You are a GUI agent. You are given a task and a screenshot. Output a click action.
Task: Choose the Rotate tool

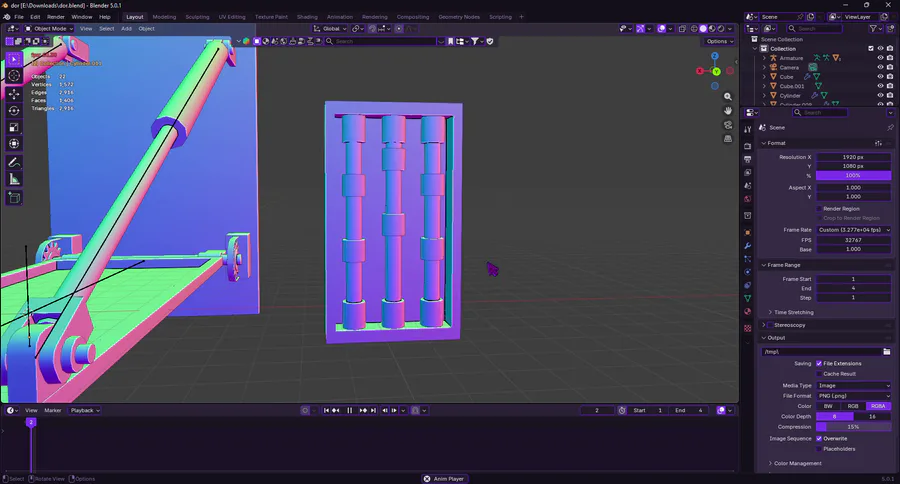[x=14, y=111]
